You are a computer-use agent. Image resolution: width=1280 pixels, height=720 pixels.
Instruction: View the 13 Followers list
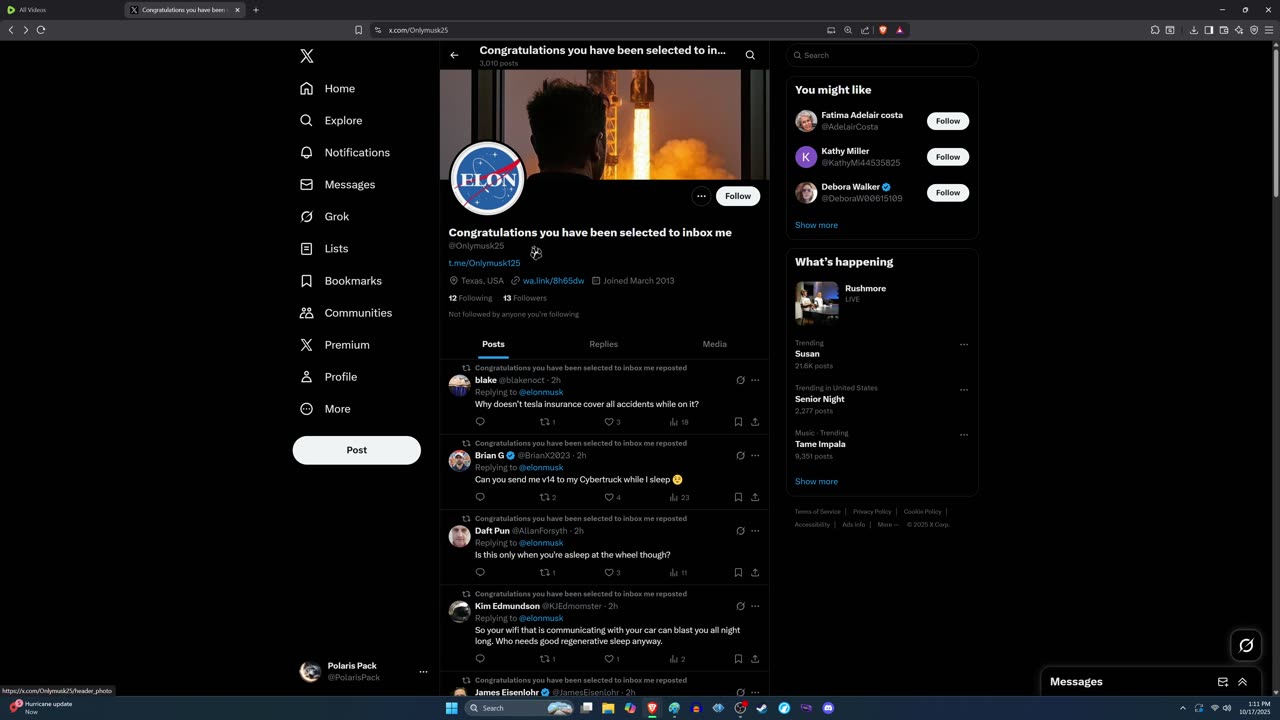[x=525, y=298]
